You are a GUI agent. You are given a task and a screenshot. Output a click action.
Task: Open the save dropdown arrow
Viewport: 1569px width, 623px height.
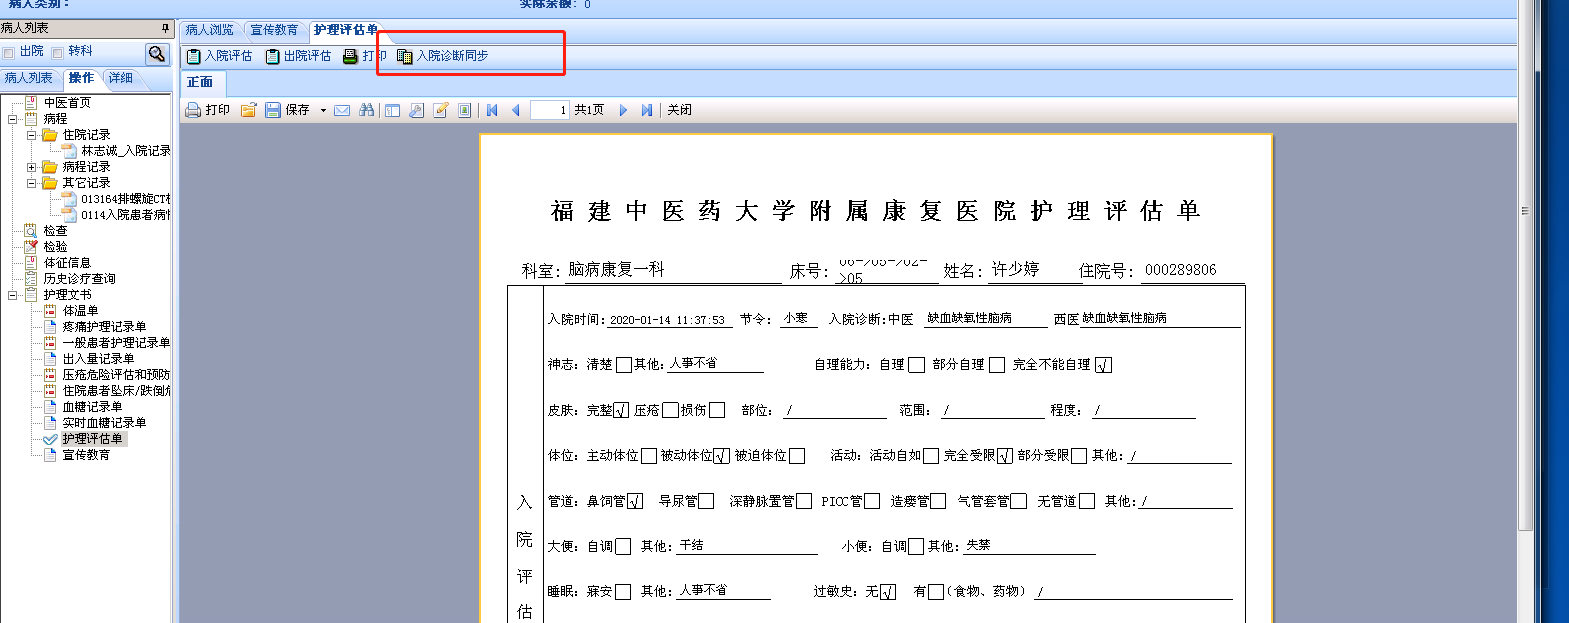click(x=323, y=110)
